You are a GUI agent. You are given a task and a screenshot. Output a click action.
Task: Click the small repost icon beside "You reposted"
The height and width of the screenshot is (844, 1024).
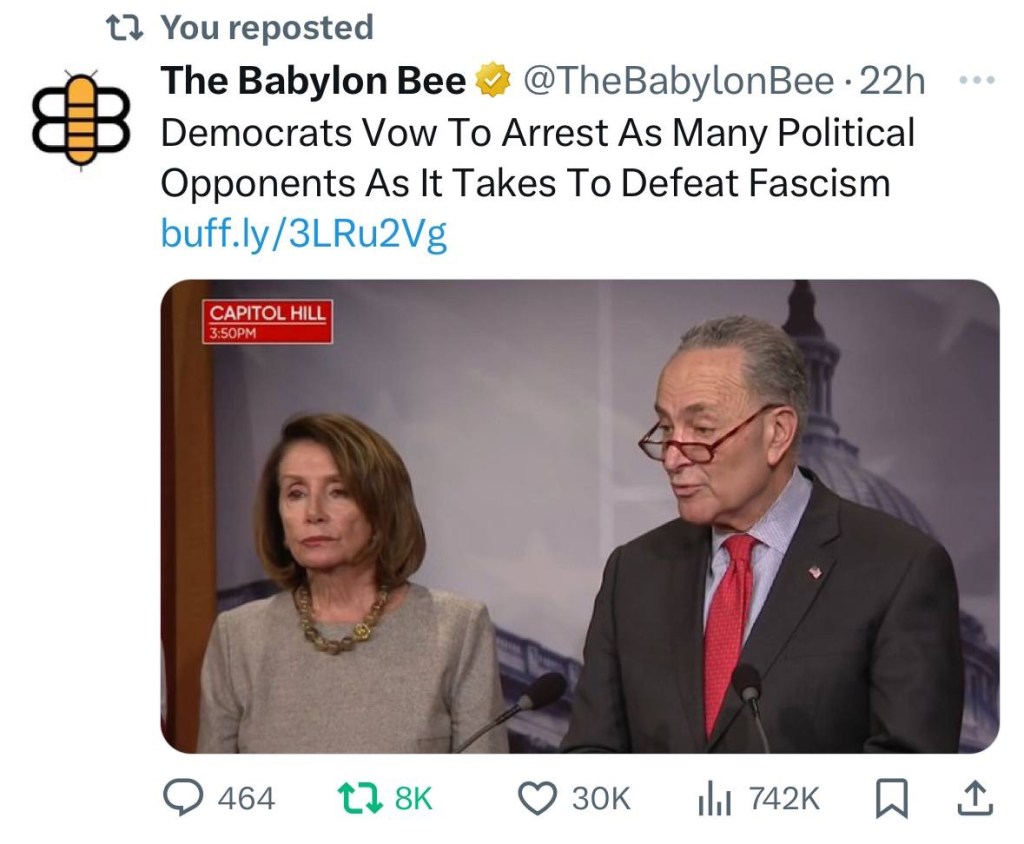coord(123,27)
